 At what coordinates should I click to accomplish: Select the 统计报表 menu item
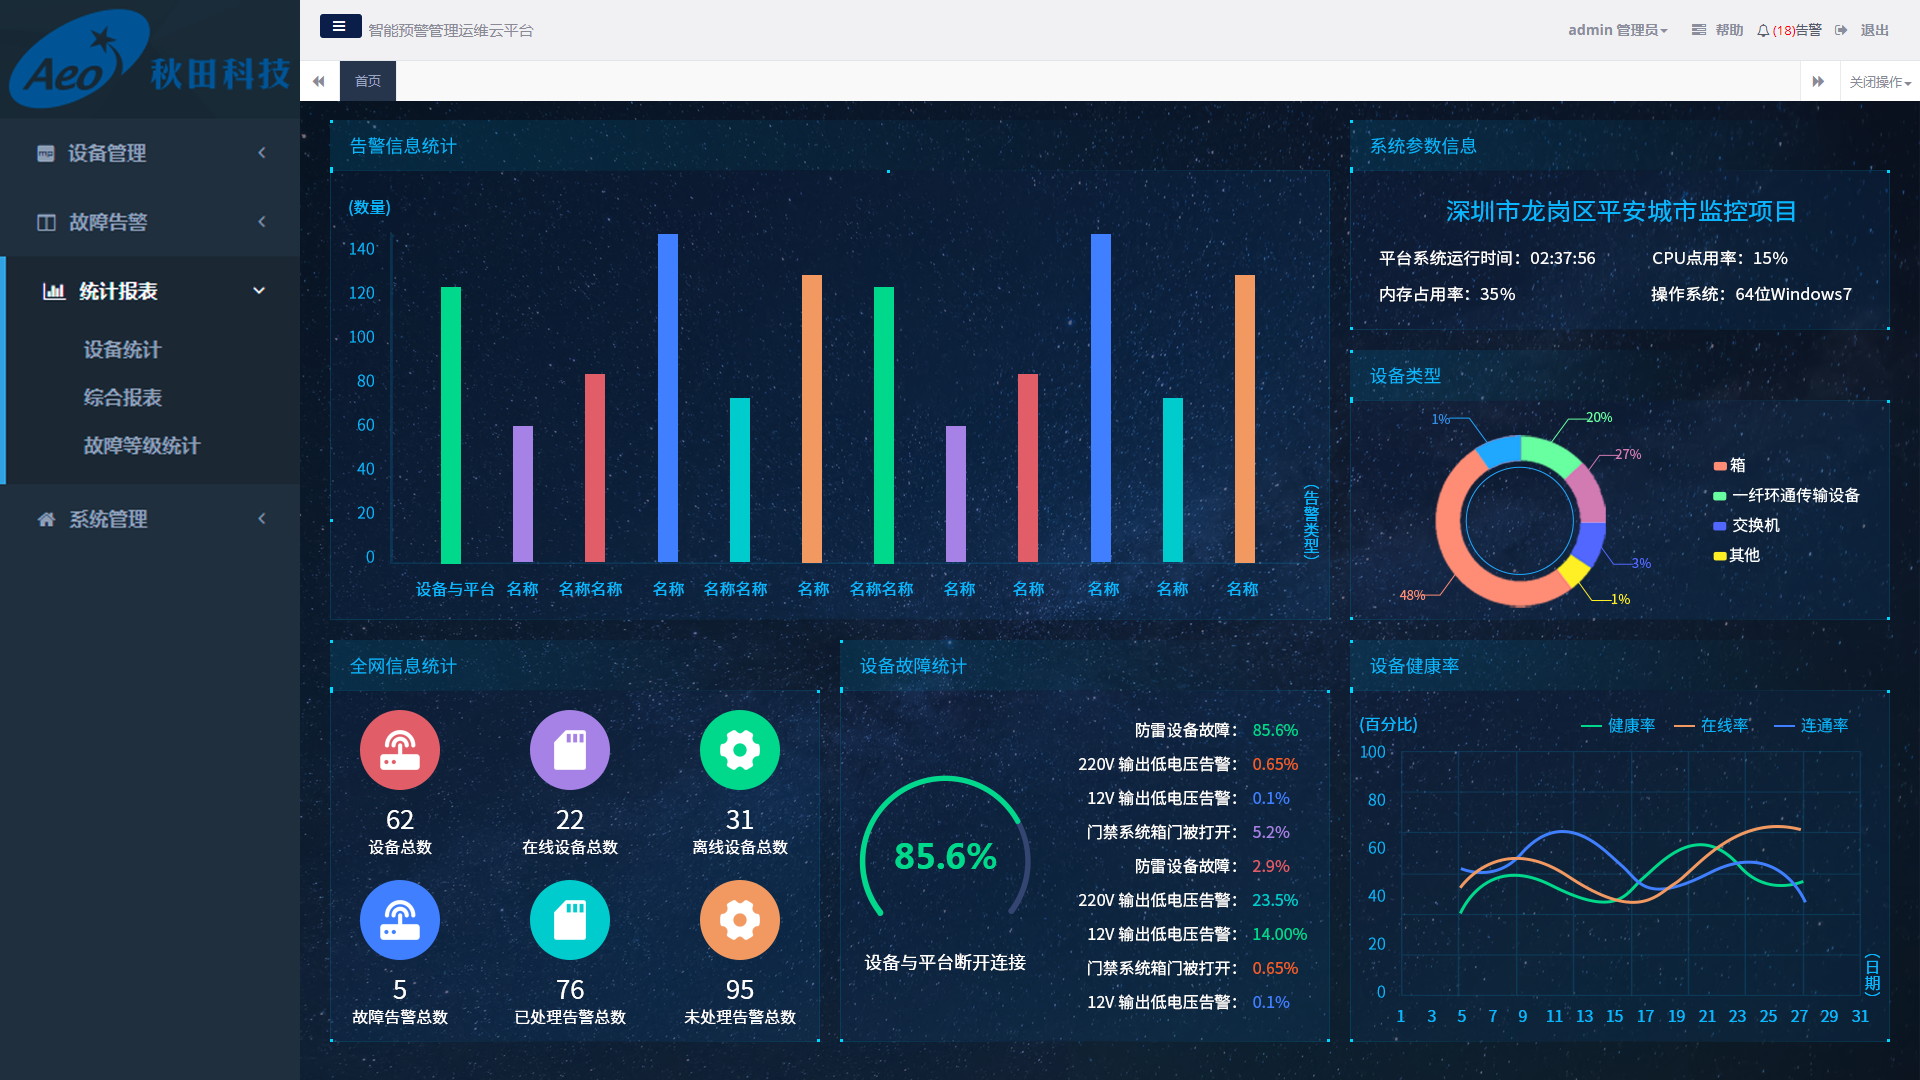point(150,291)
